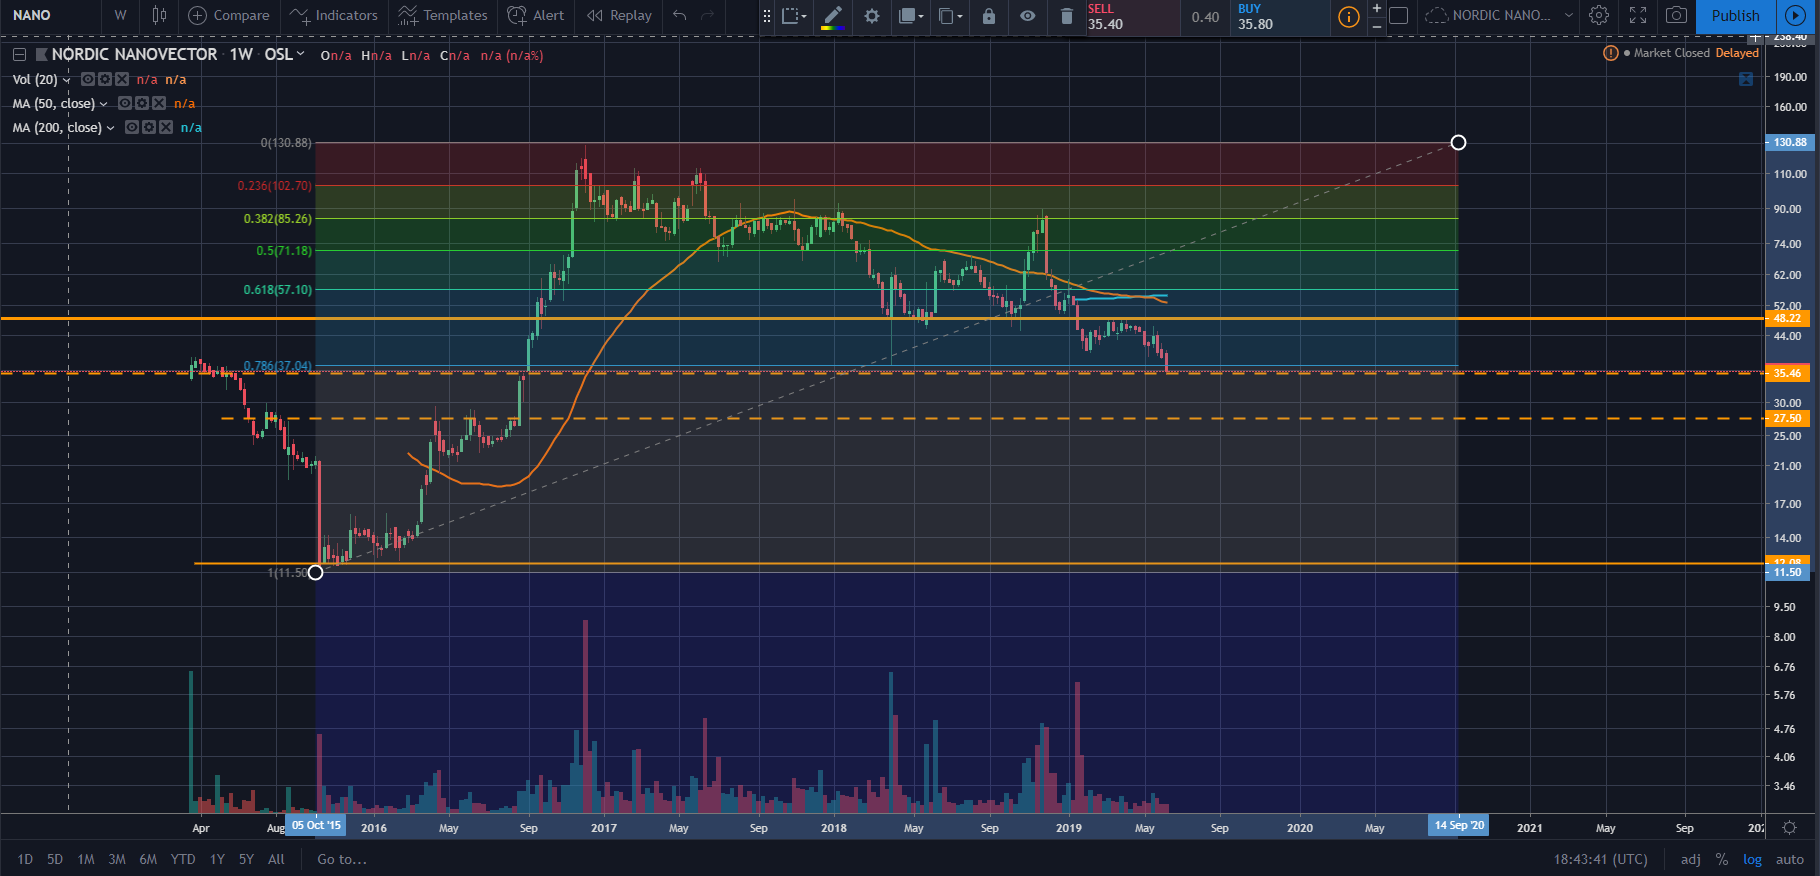1820x876 pixels.
Task: Open the line color pencil picker
Action: coord(832,16)
